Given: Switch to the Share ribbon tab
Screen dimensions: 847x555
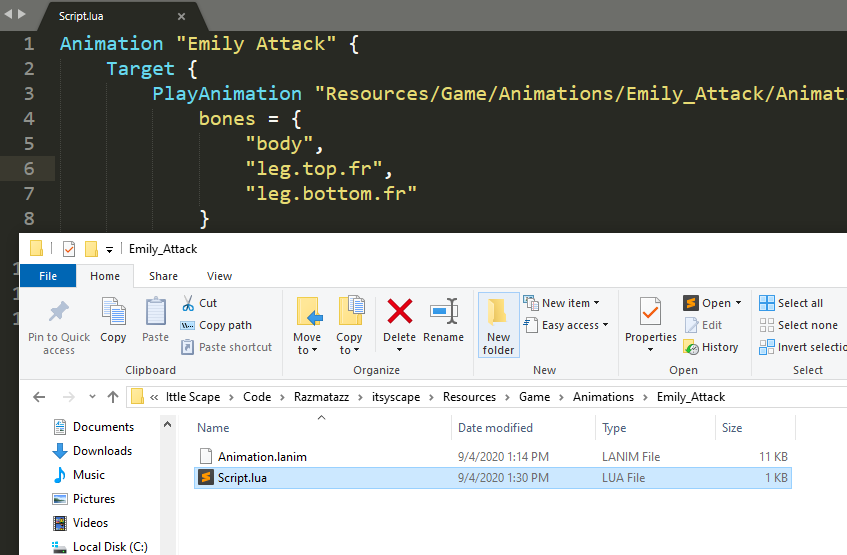Looking at the screenshot, I should [163, 276].
